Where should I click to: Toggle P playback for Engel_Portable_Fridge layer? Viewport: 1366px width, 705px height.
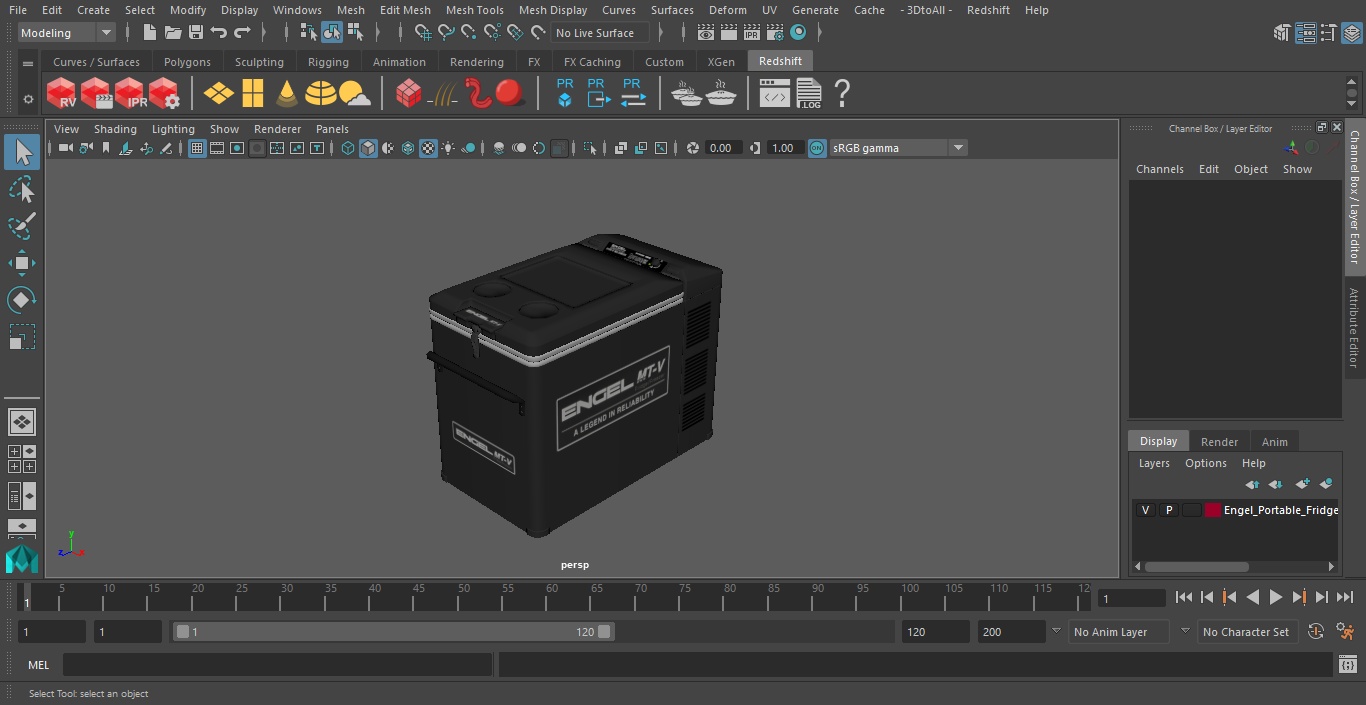[x=1168, y=510]
